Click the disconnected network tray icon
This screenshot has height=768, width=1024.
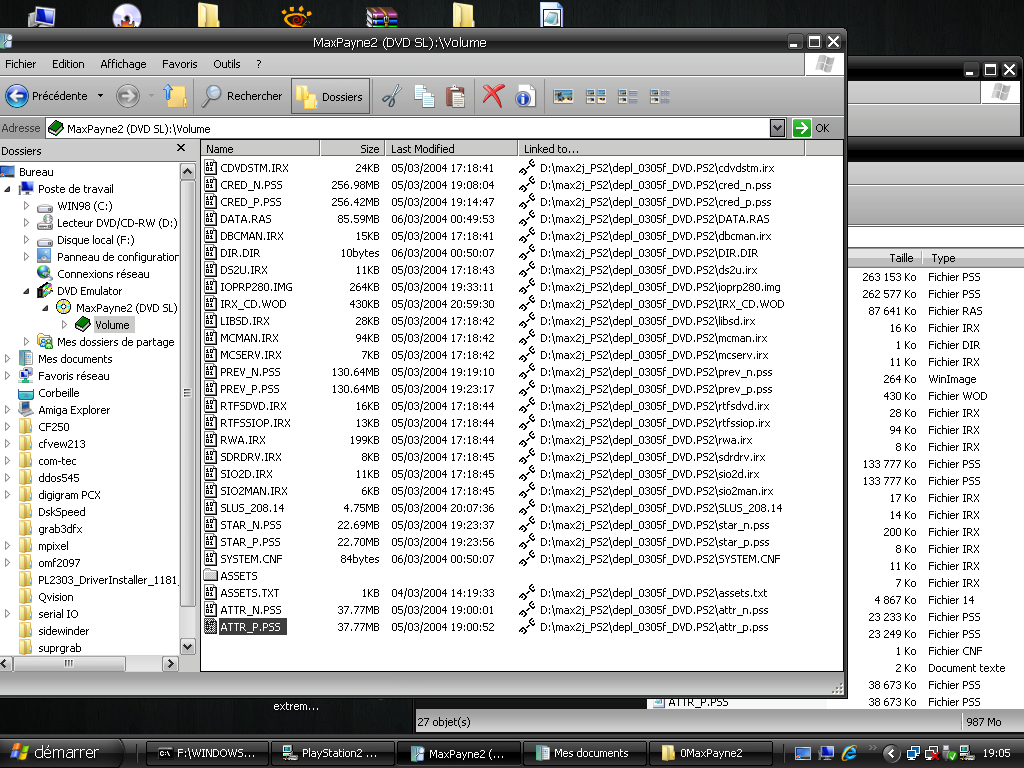click(x=932, y=753)
